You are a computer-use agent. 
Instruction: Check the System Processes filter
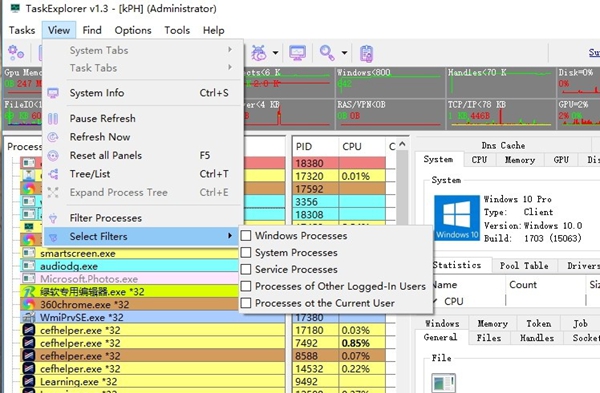click(x=246, y=253)
